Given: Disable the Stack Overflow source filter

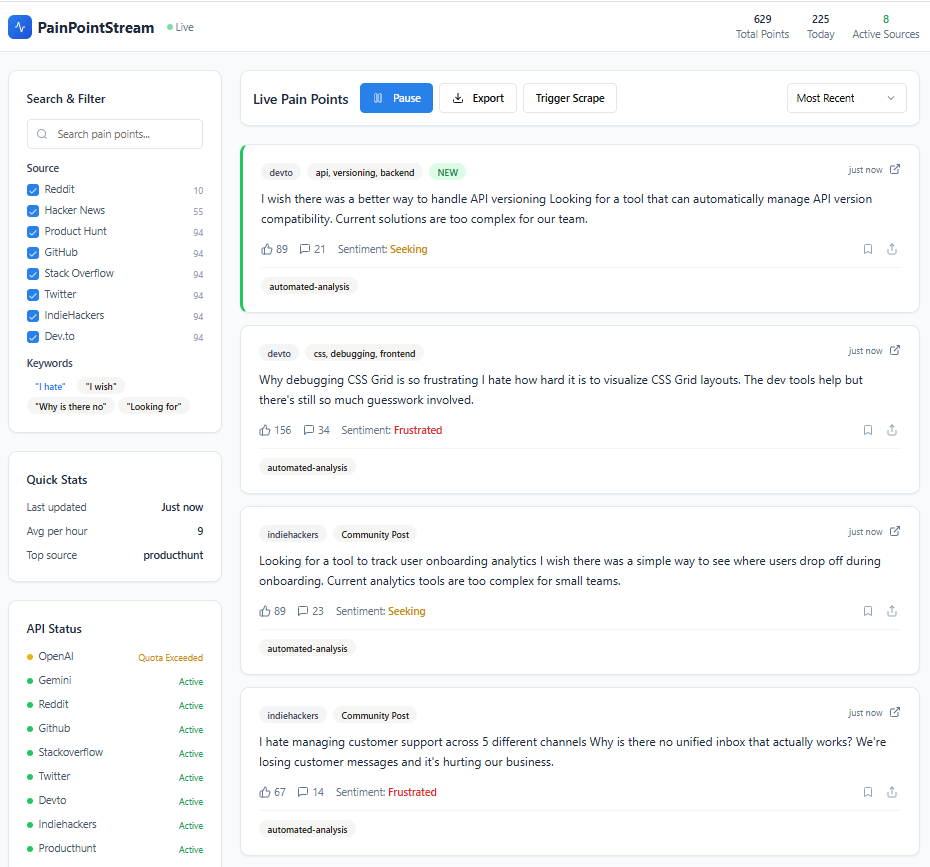Looking at the screenshot, I should 33,274.
